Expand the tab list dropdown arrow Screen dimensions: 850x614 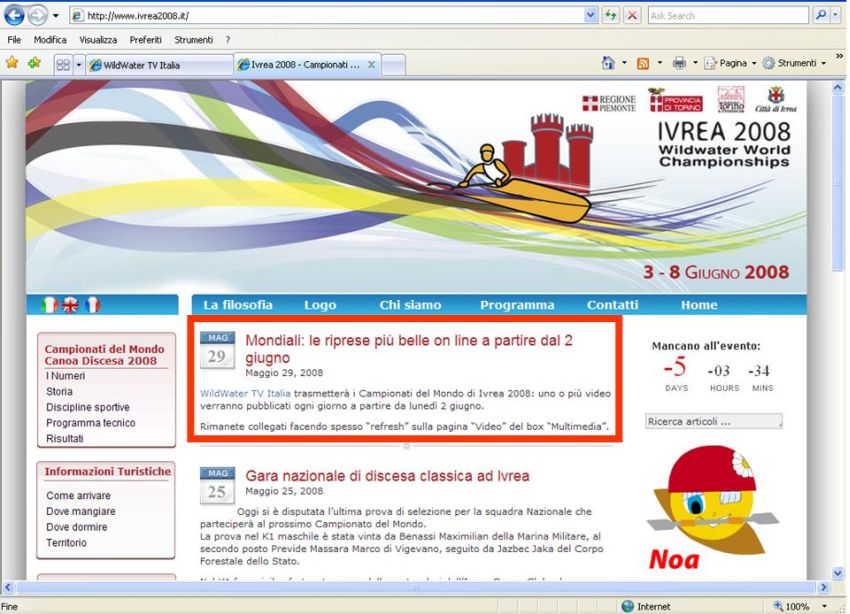(79, 65)
